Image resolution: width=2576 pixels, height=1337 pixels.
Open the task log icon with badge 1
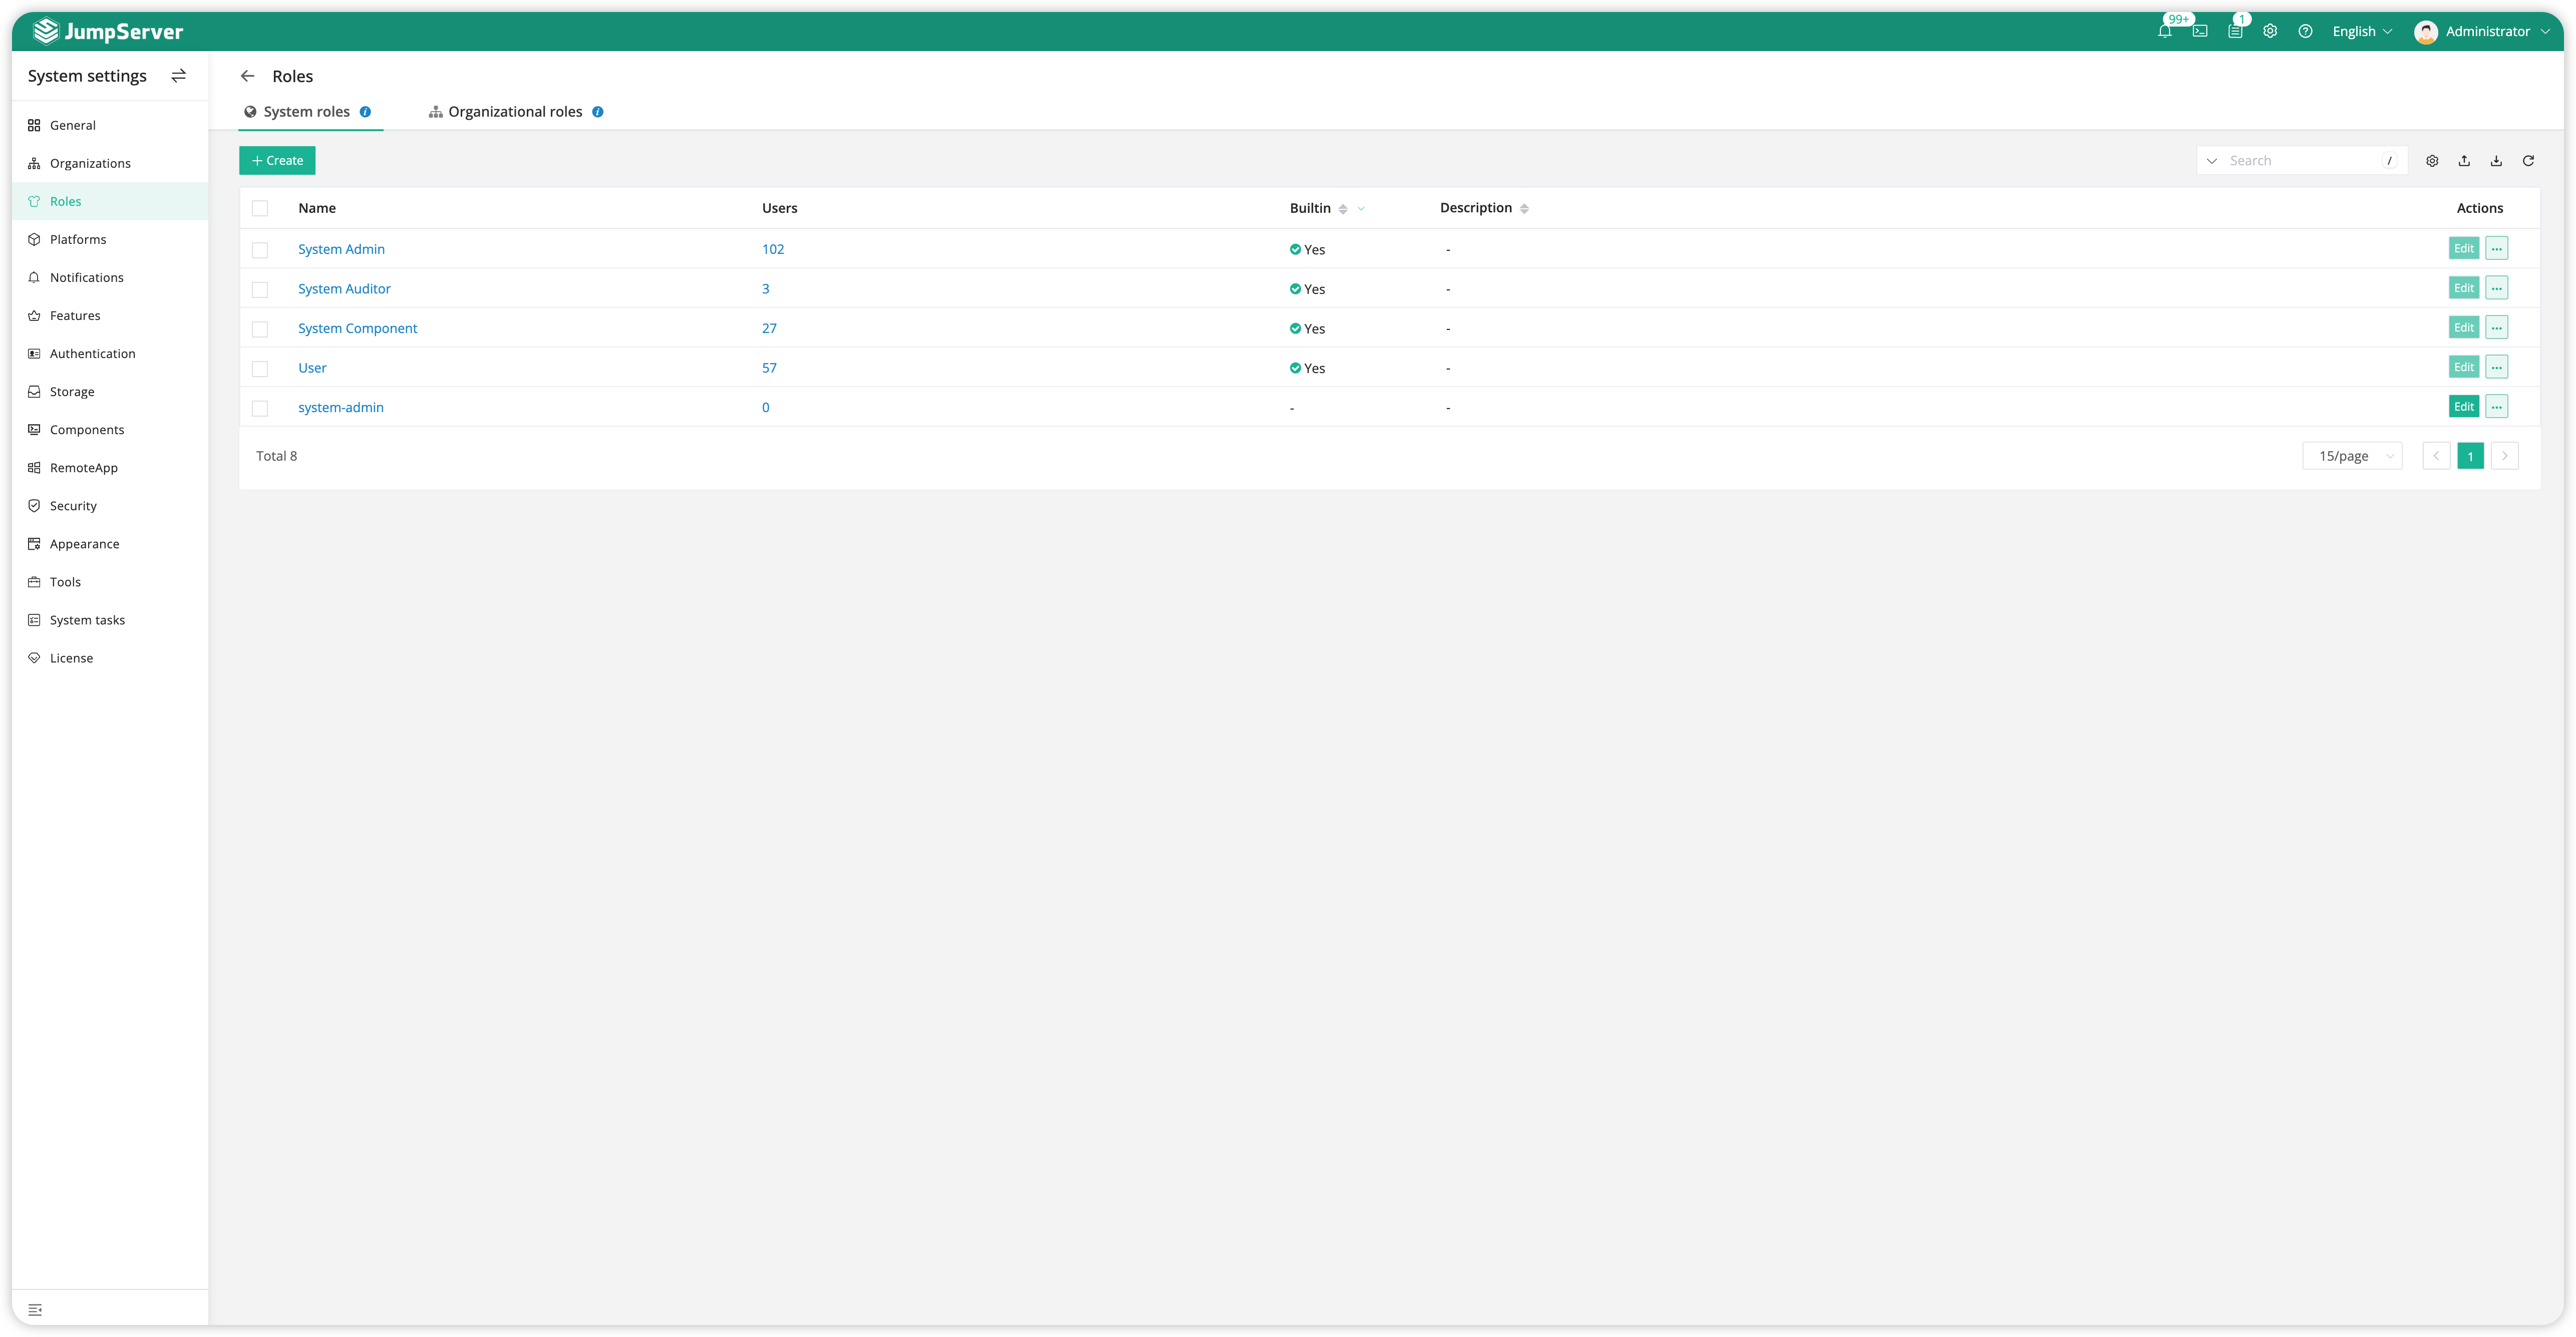point(2236,31)
